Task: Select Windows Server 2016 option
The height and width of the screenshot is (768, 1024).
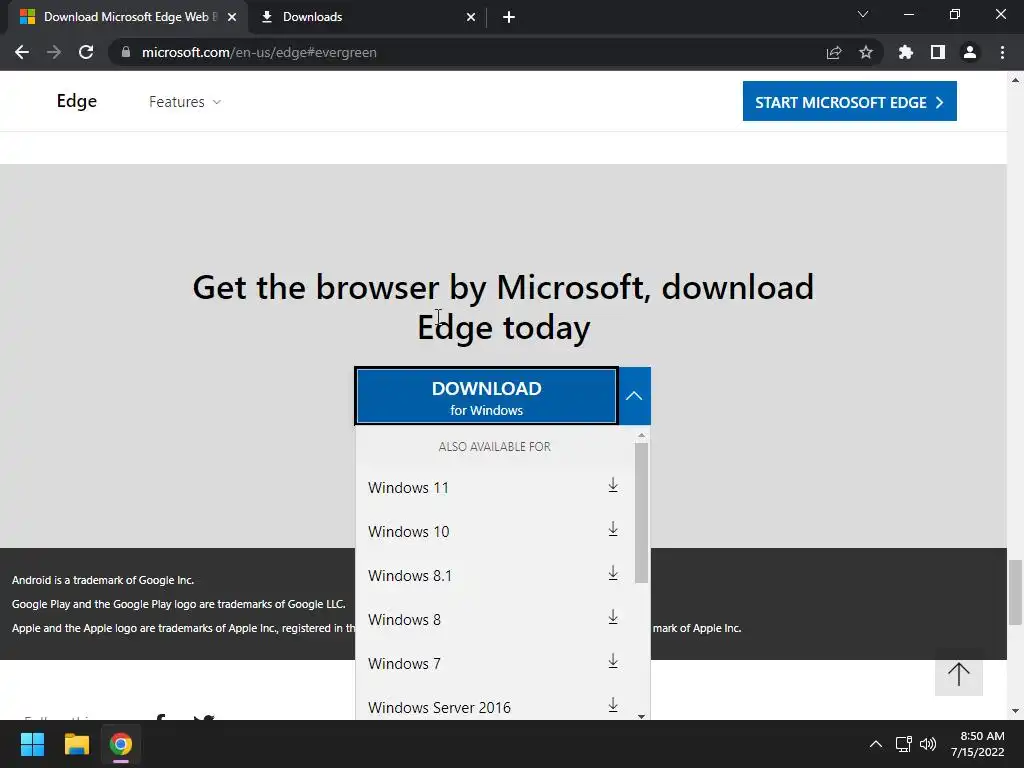Action: (x=494, y=705)
